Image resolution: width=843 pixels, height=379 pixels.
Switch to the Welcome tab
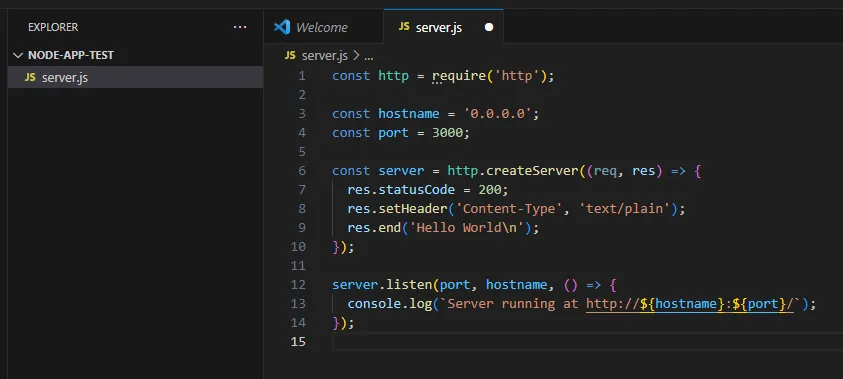tap(322, 27)
